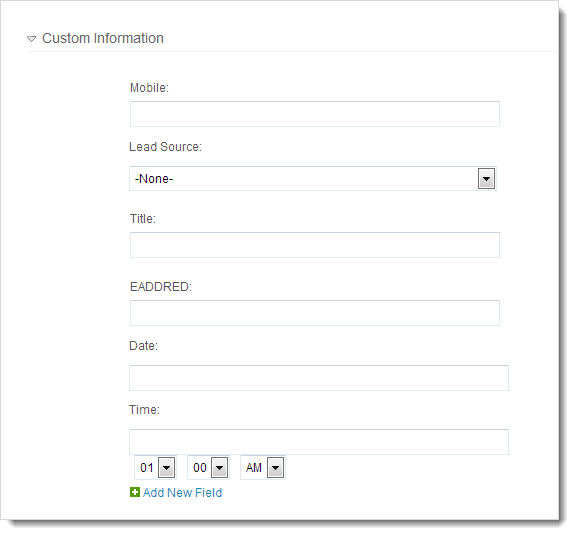574x535 pixels.
Task: Collapse the Custom Information section triangle
Action: coord(31,38)
